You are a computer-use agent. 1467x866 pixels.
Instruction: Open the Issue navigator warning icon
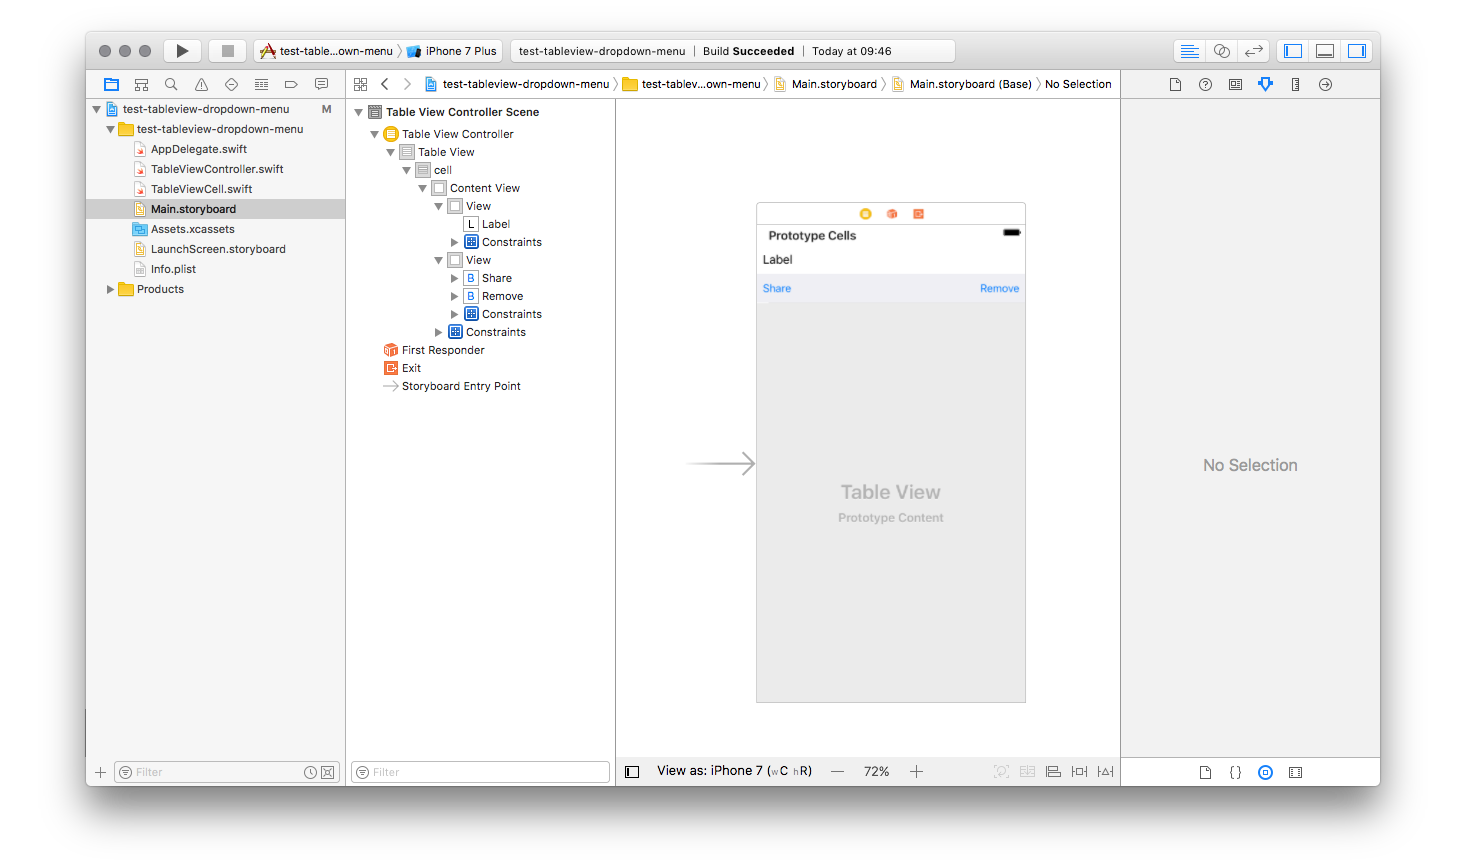(201, 85)
